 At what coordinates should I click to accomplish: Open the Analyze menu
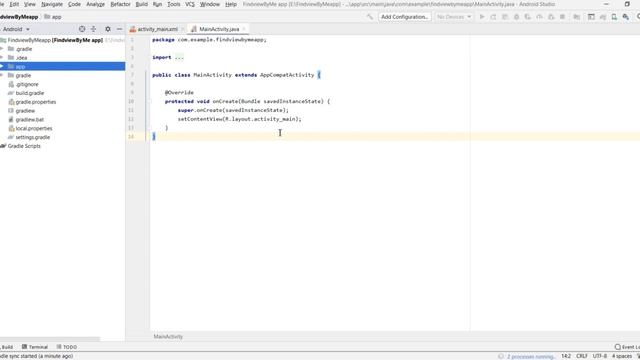(x=96, y=4)
